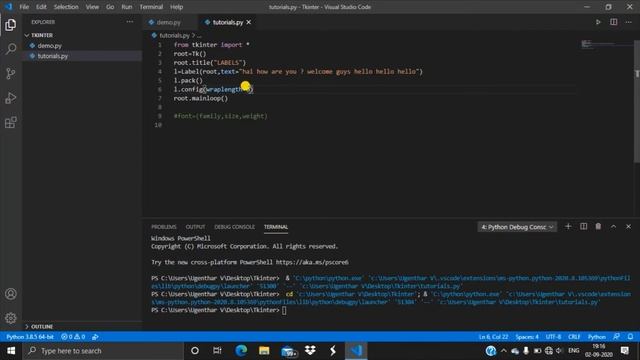Close the terminal panel
Image resolution: width=640 pixels, height=360 pixels.
click(628, 227)
